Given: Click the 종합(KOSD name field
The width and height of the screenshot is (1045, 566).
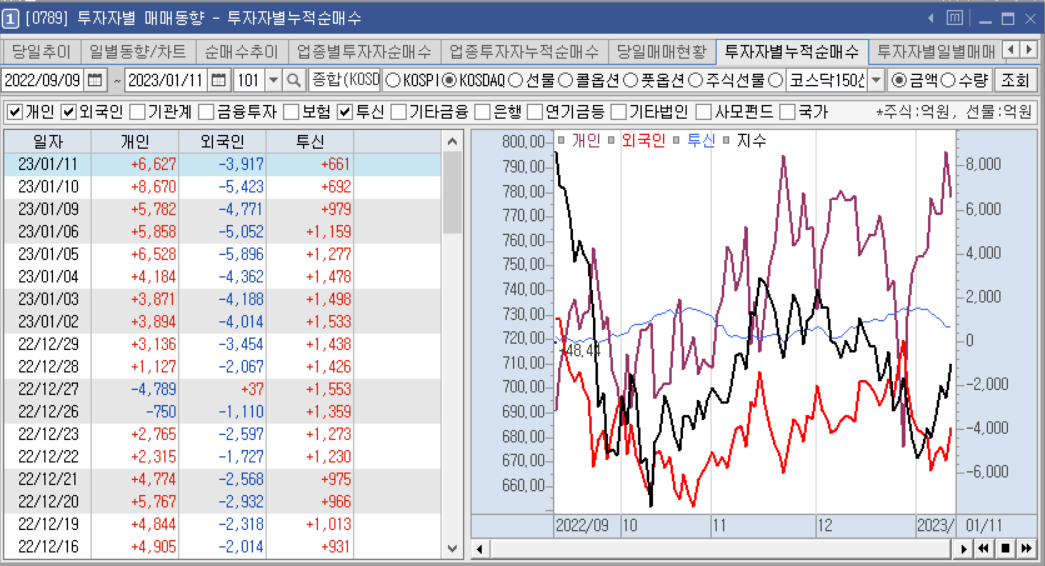Looking at the screenshot, I should (x=344, y=81).
